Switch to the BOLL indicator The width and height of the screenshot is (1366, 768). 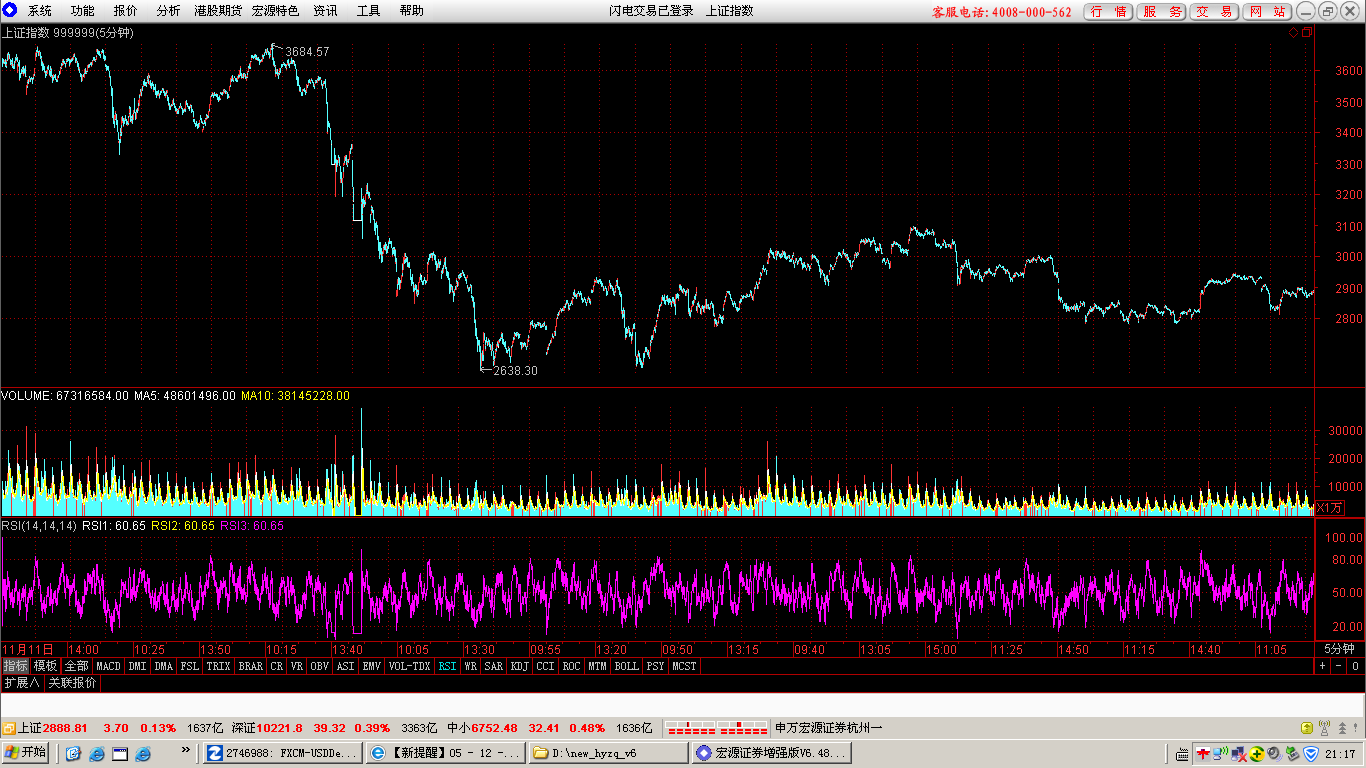626,666
